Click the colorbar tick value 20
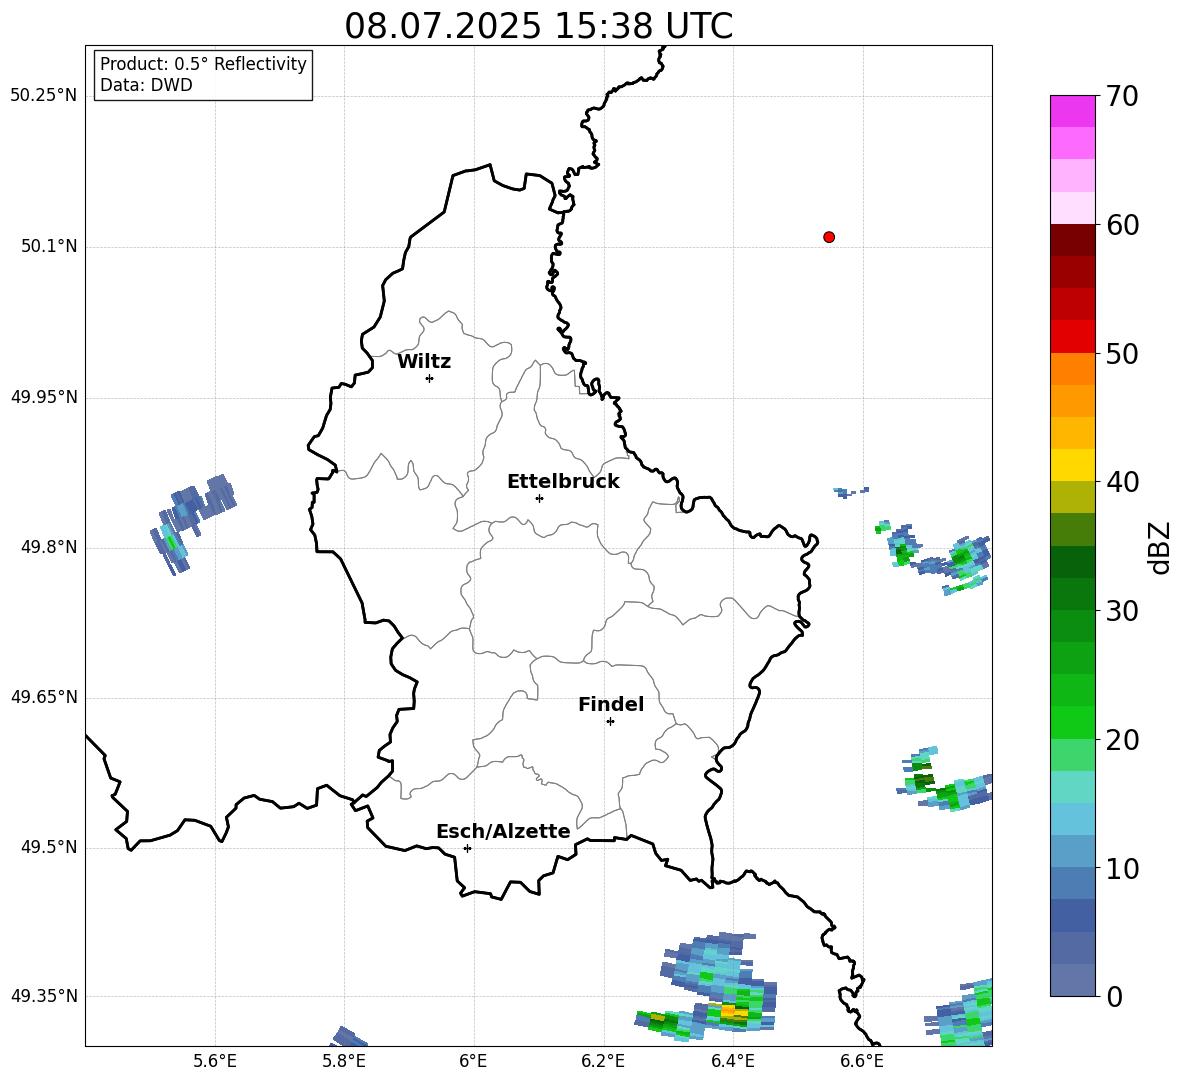Viewport: 1184px width, 1081px height. click(1122, 740)
